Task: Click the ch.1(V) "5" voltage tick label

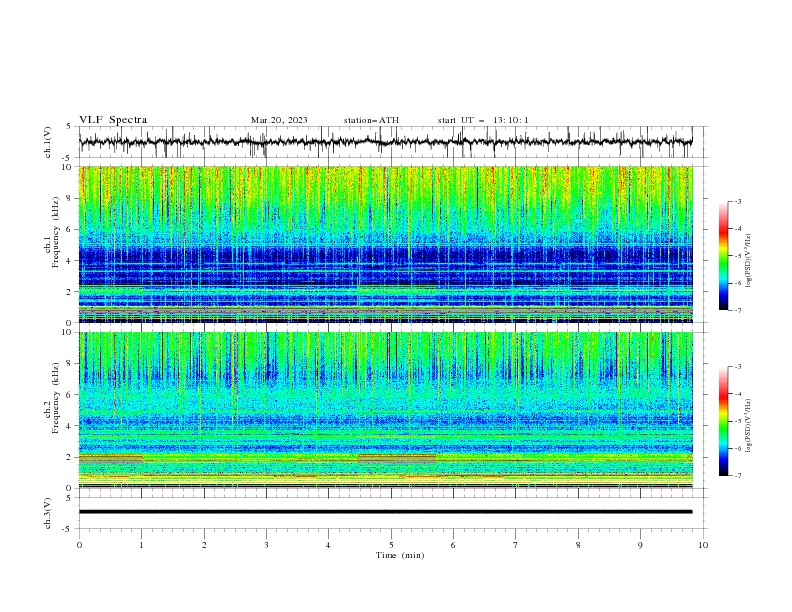Action: coord(69,126)
